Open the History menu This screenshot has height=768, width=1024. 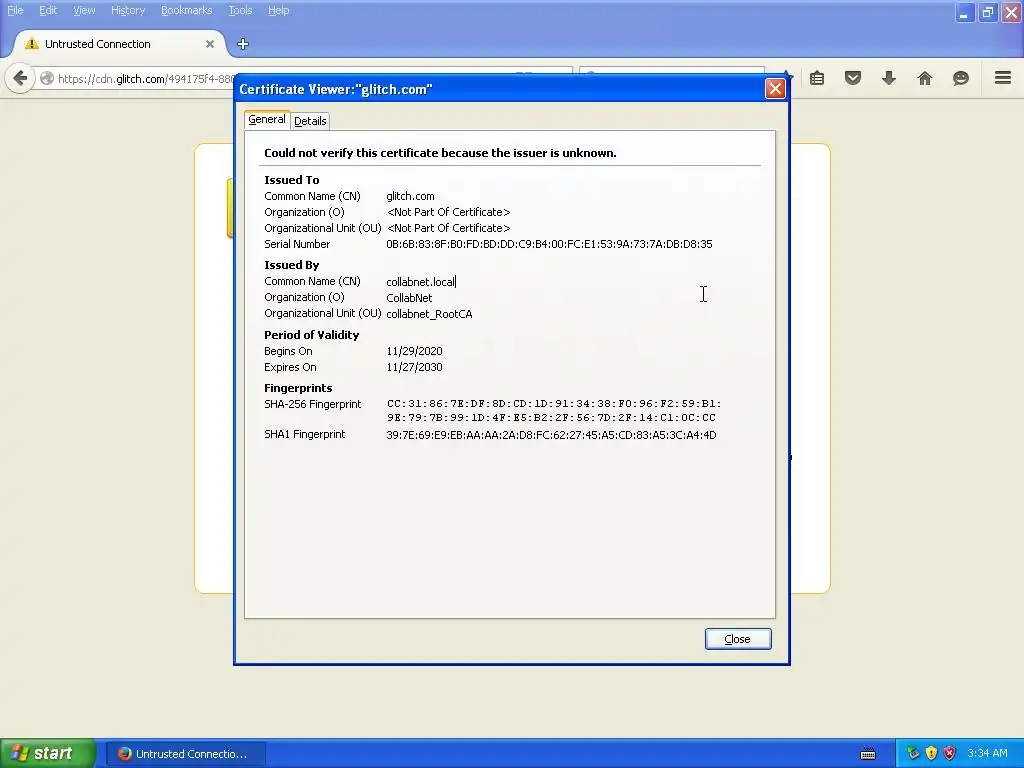127,10
